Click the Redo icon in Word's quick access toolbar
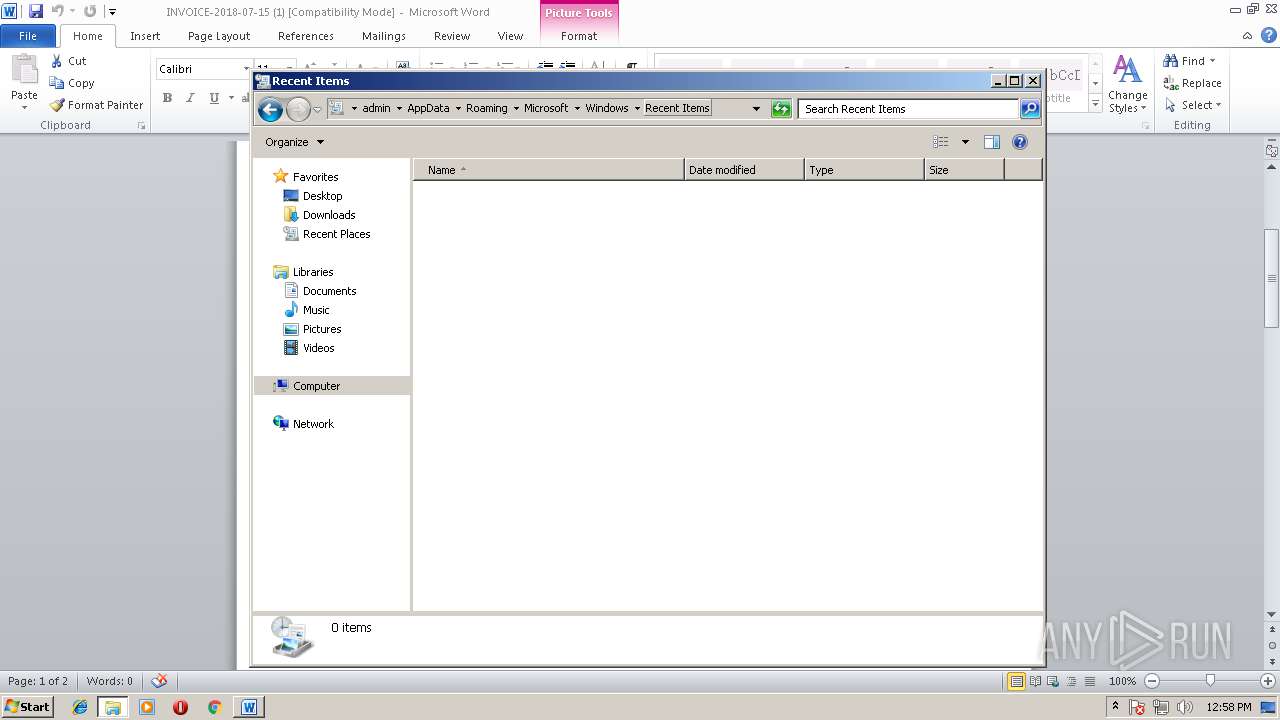 click(90, 11)
